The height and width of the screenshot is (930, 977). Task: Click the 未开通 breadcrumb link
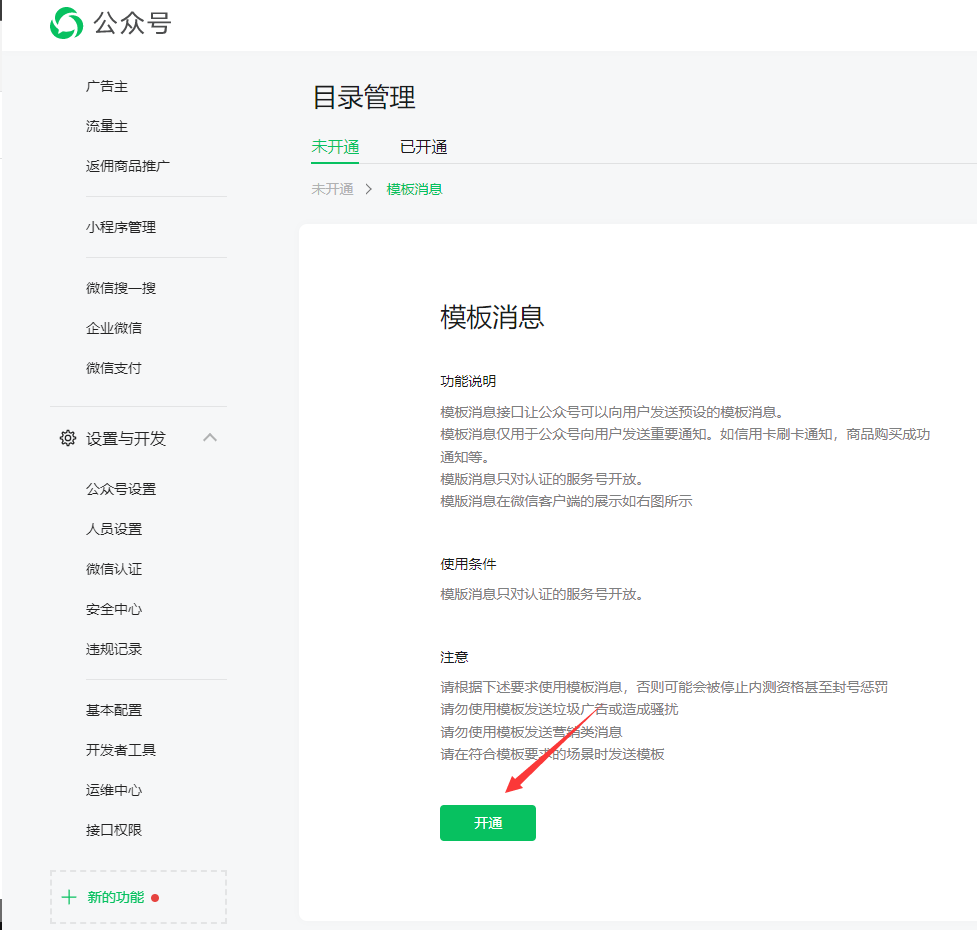pos(332,189)
